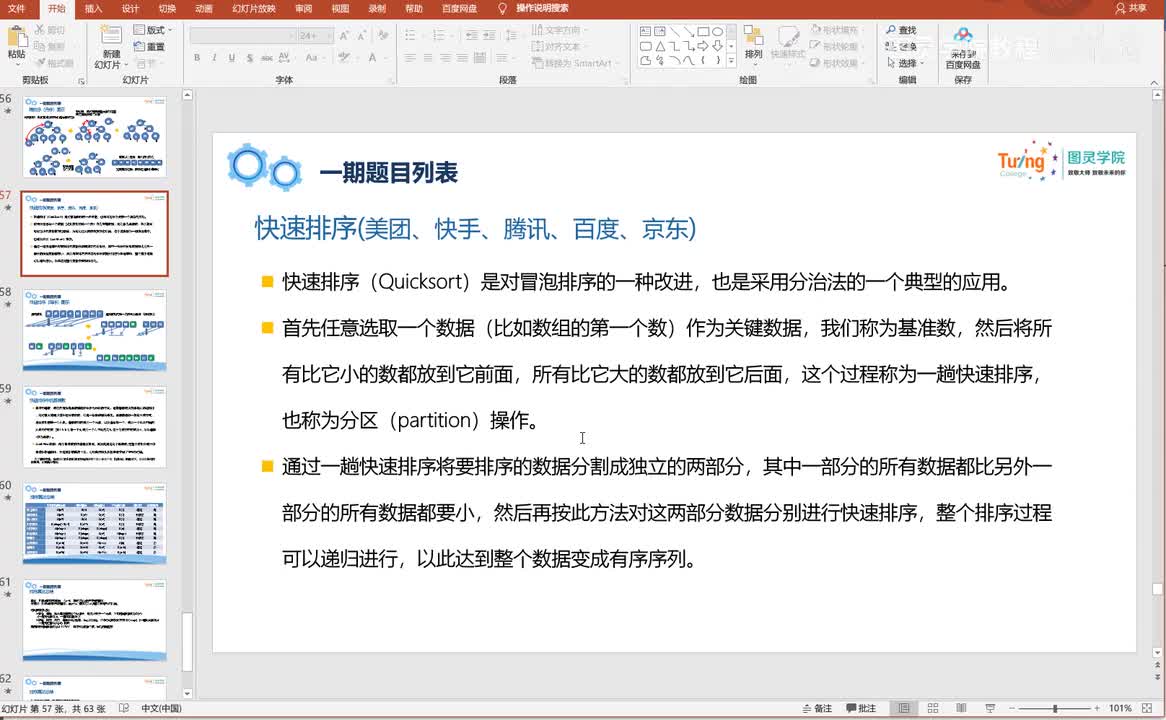This screenshot has width=1166, height=720.
Task: Toggle left text alignment
Action: point(410,57)
